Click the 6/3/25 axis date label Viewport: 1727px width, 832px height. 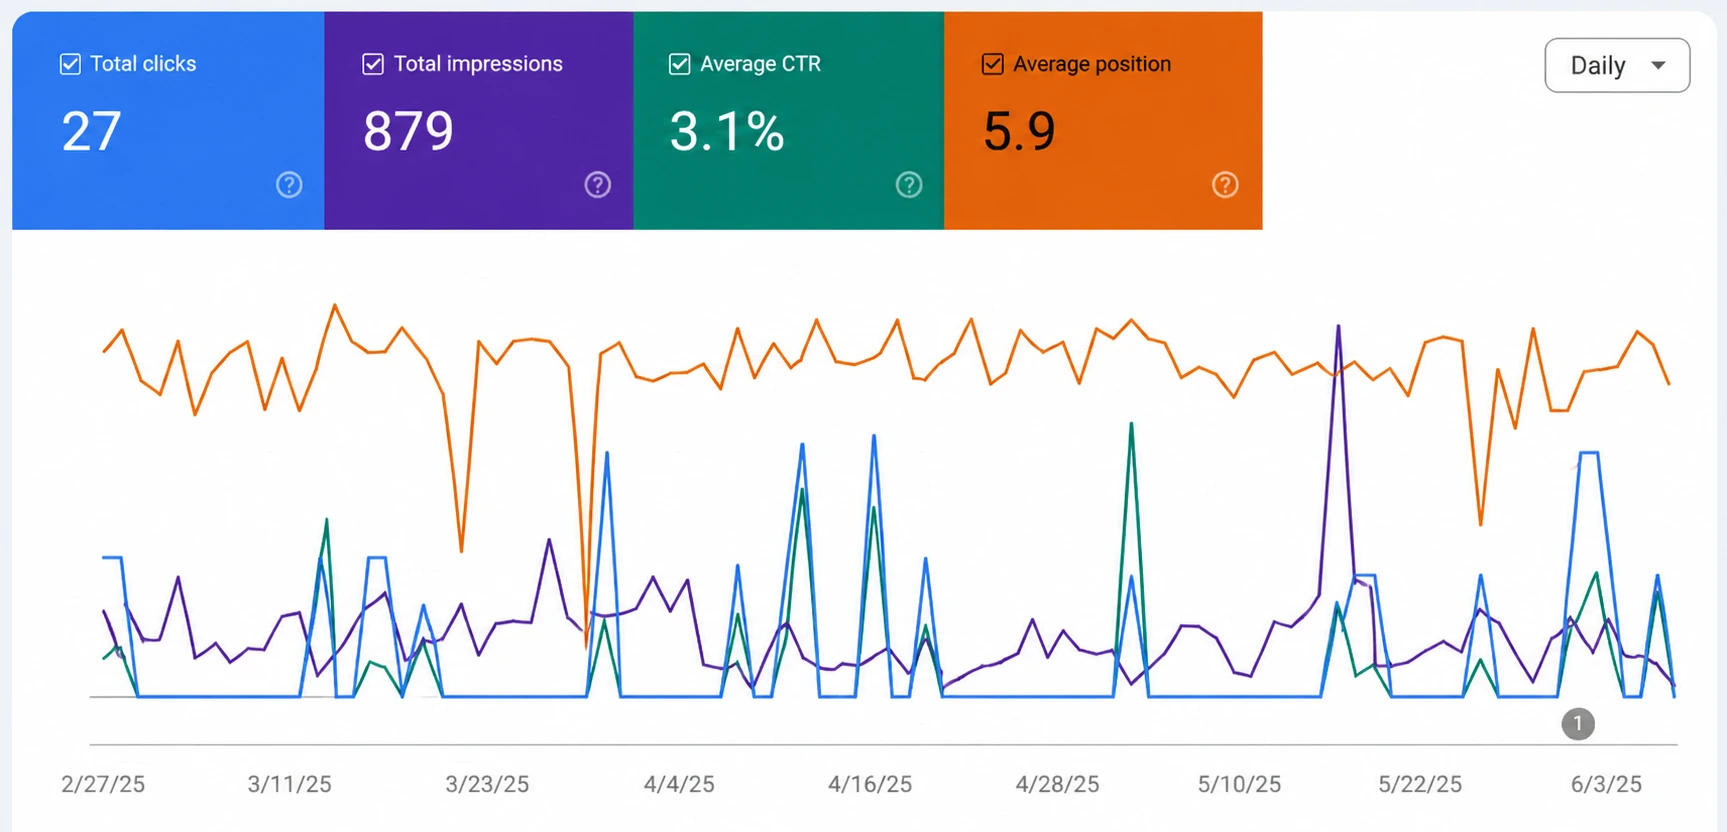(x=1606, y=785)
